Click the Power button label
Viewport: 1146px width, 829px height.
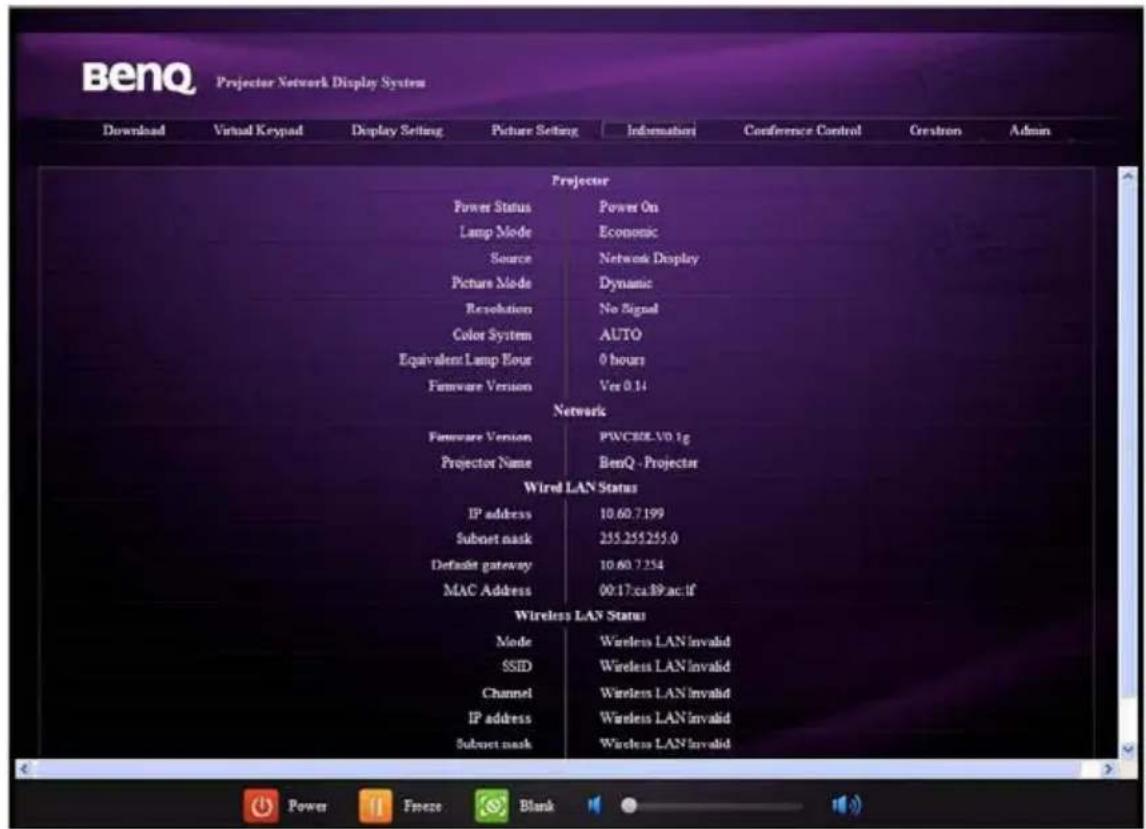tap(307, 806)
